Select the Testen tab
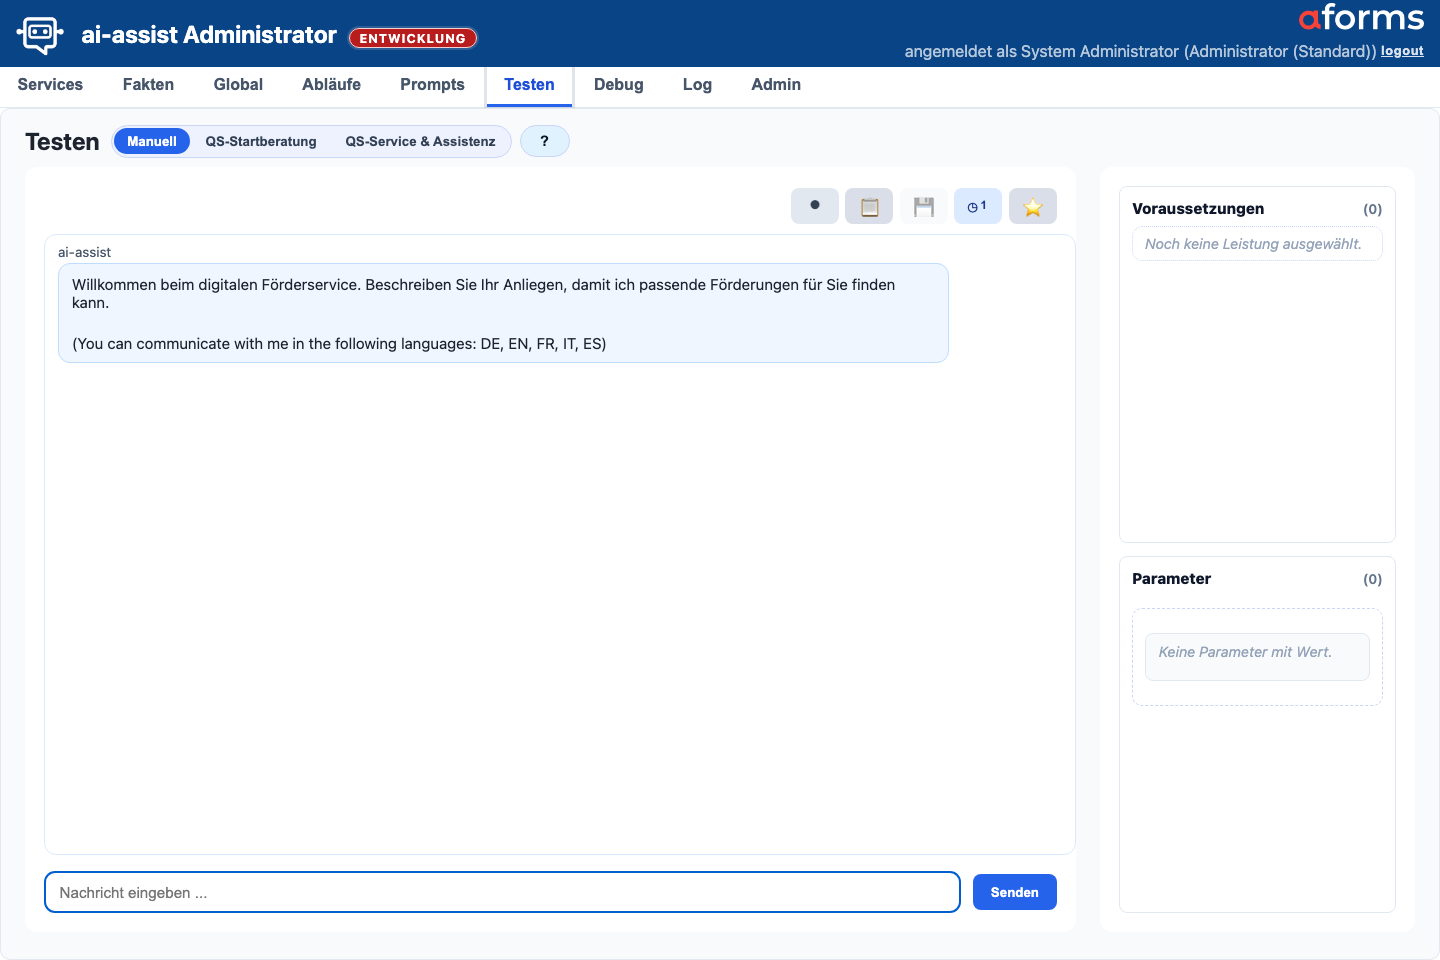The height and width of the screenshot is (960, 1440). [x=529, y=85]
